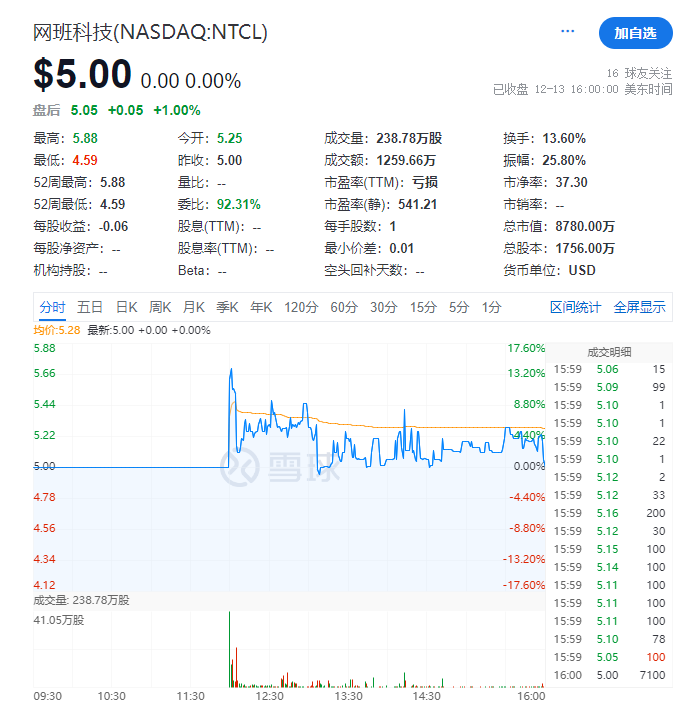Select the 年K yearly tab

click(x=261, y=307)
